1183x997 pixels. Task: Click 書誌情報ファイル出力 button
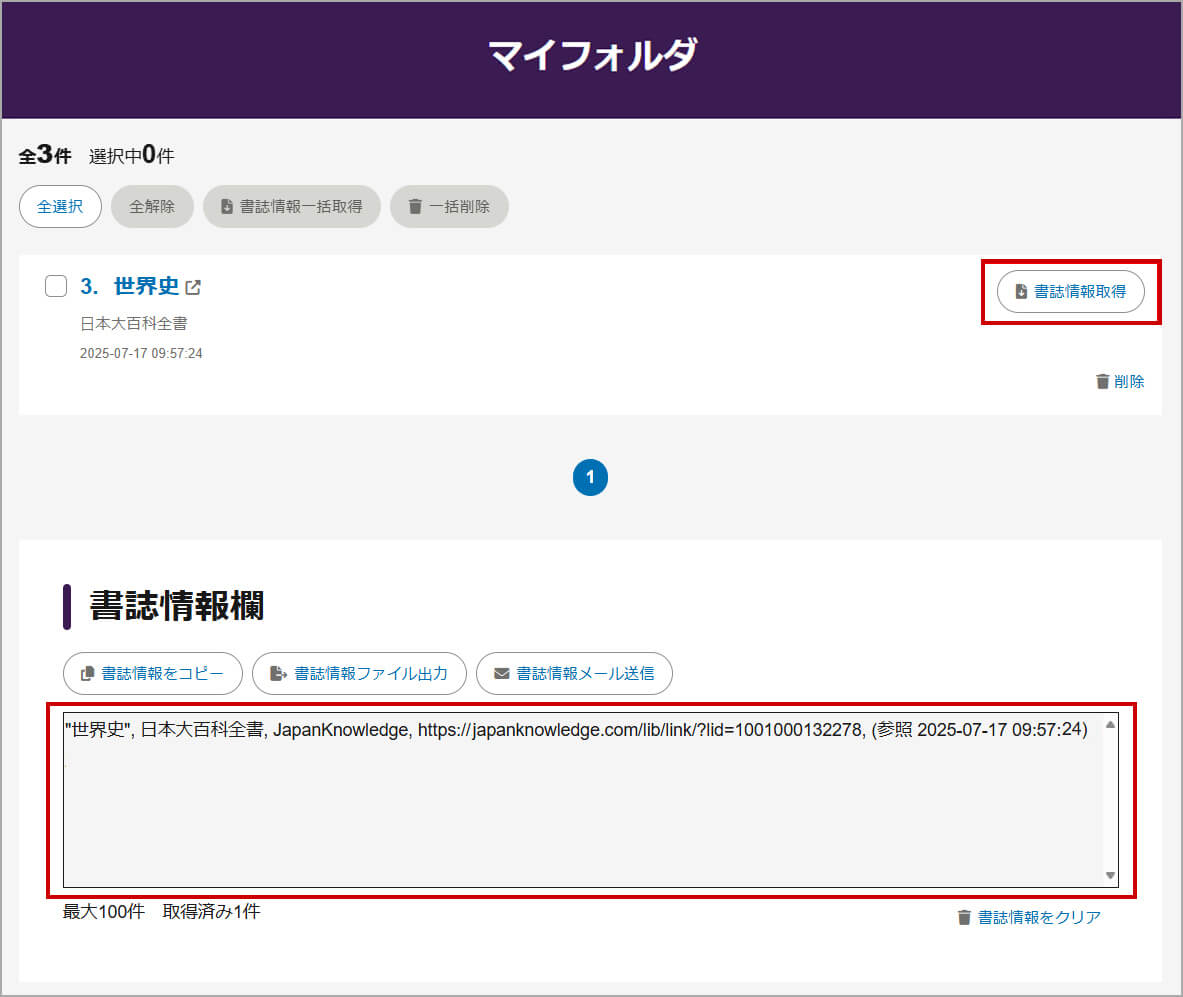359,673
